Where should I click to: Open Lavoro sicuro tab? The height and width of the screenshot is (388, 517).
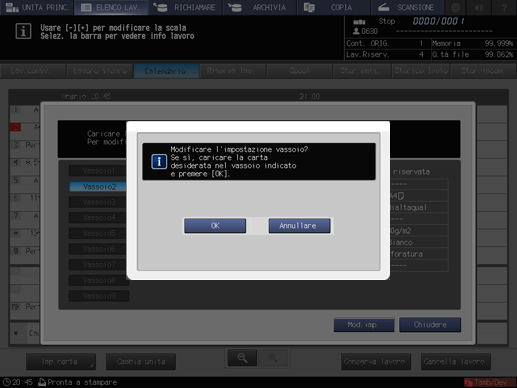point(100,71)
